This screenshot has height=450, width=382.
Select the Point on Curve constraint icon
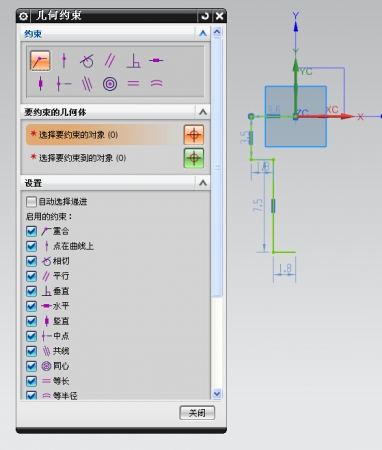(x=64, y=61)
